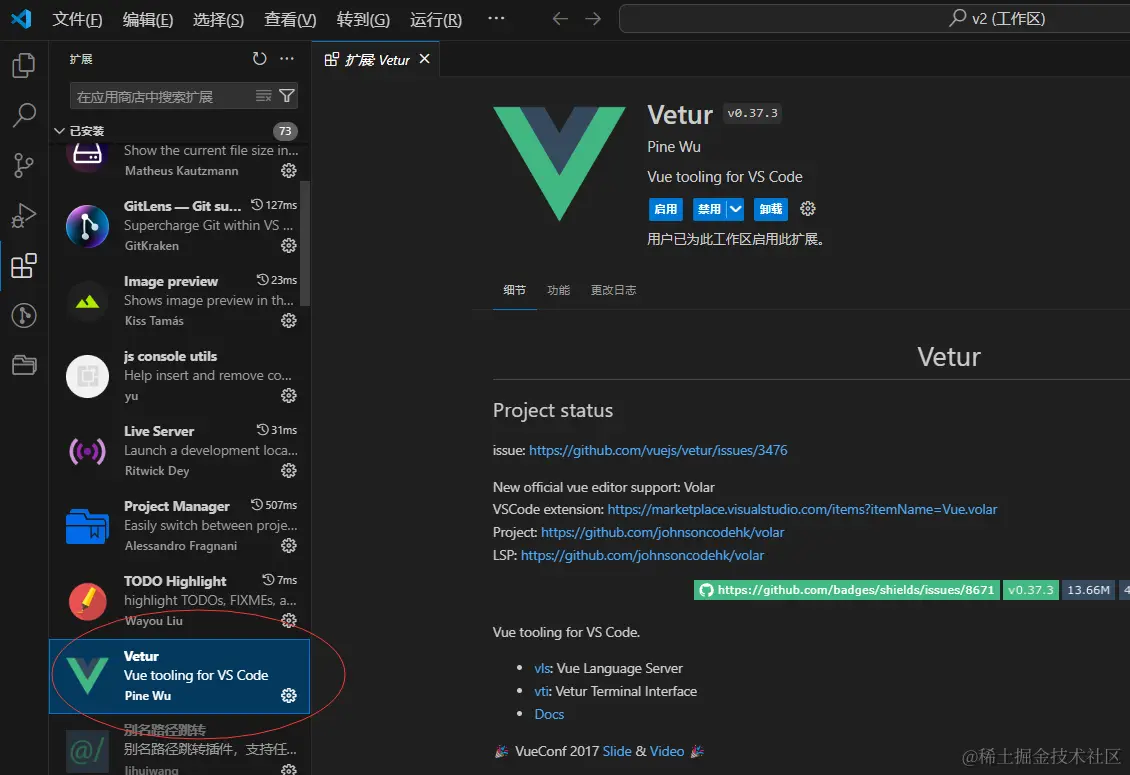1130x775 pixels.
Task: Open the 编辑(E) menu
Action: pos(148,19)
